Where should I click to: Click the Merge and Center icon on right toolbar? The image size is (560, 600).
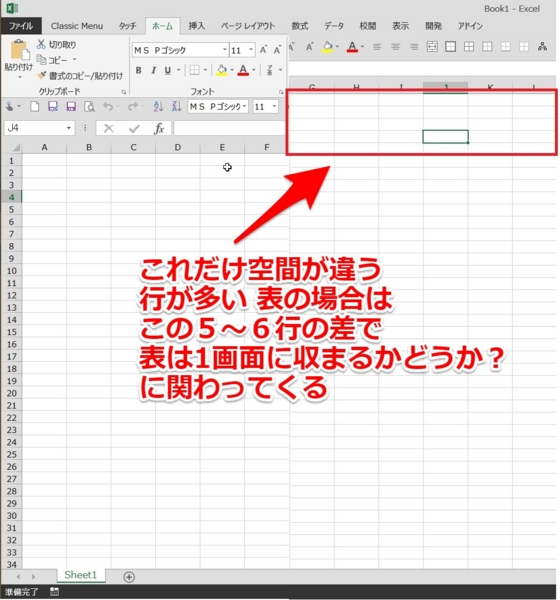432,47
